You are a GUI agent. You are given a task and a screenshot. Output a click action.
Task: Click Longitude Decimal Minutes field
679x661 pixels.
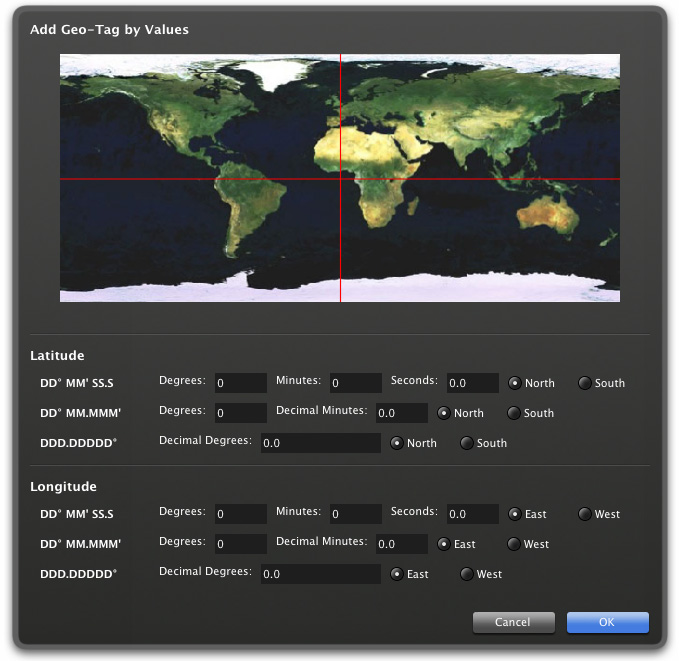tap(401, 544)
